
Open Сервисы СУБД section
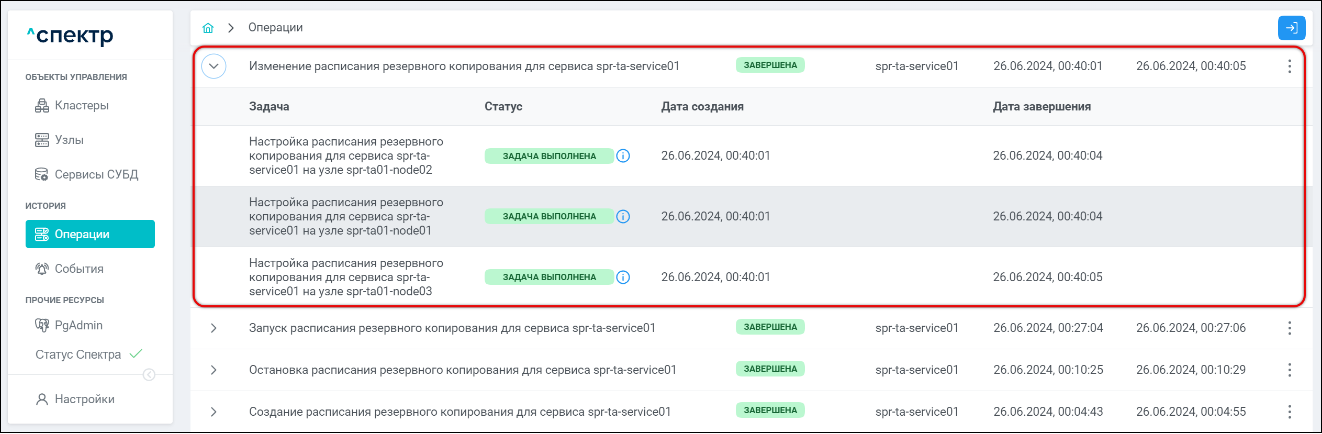point(96,174)
